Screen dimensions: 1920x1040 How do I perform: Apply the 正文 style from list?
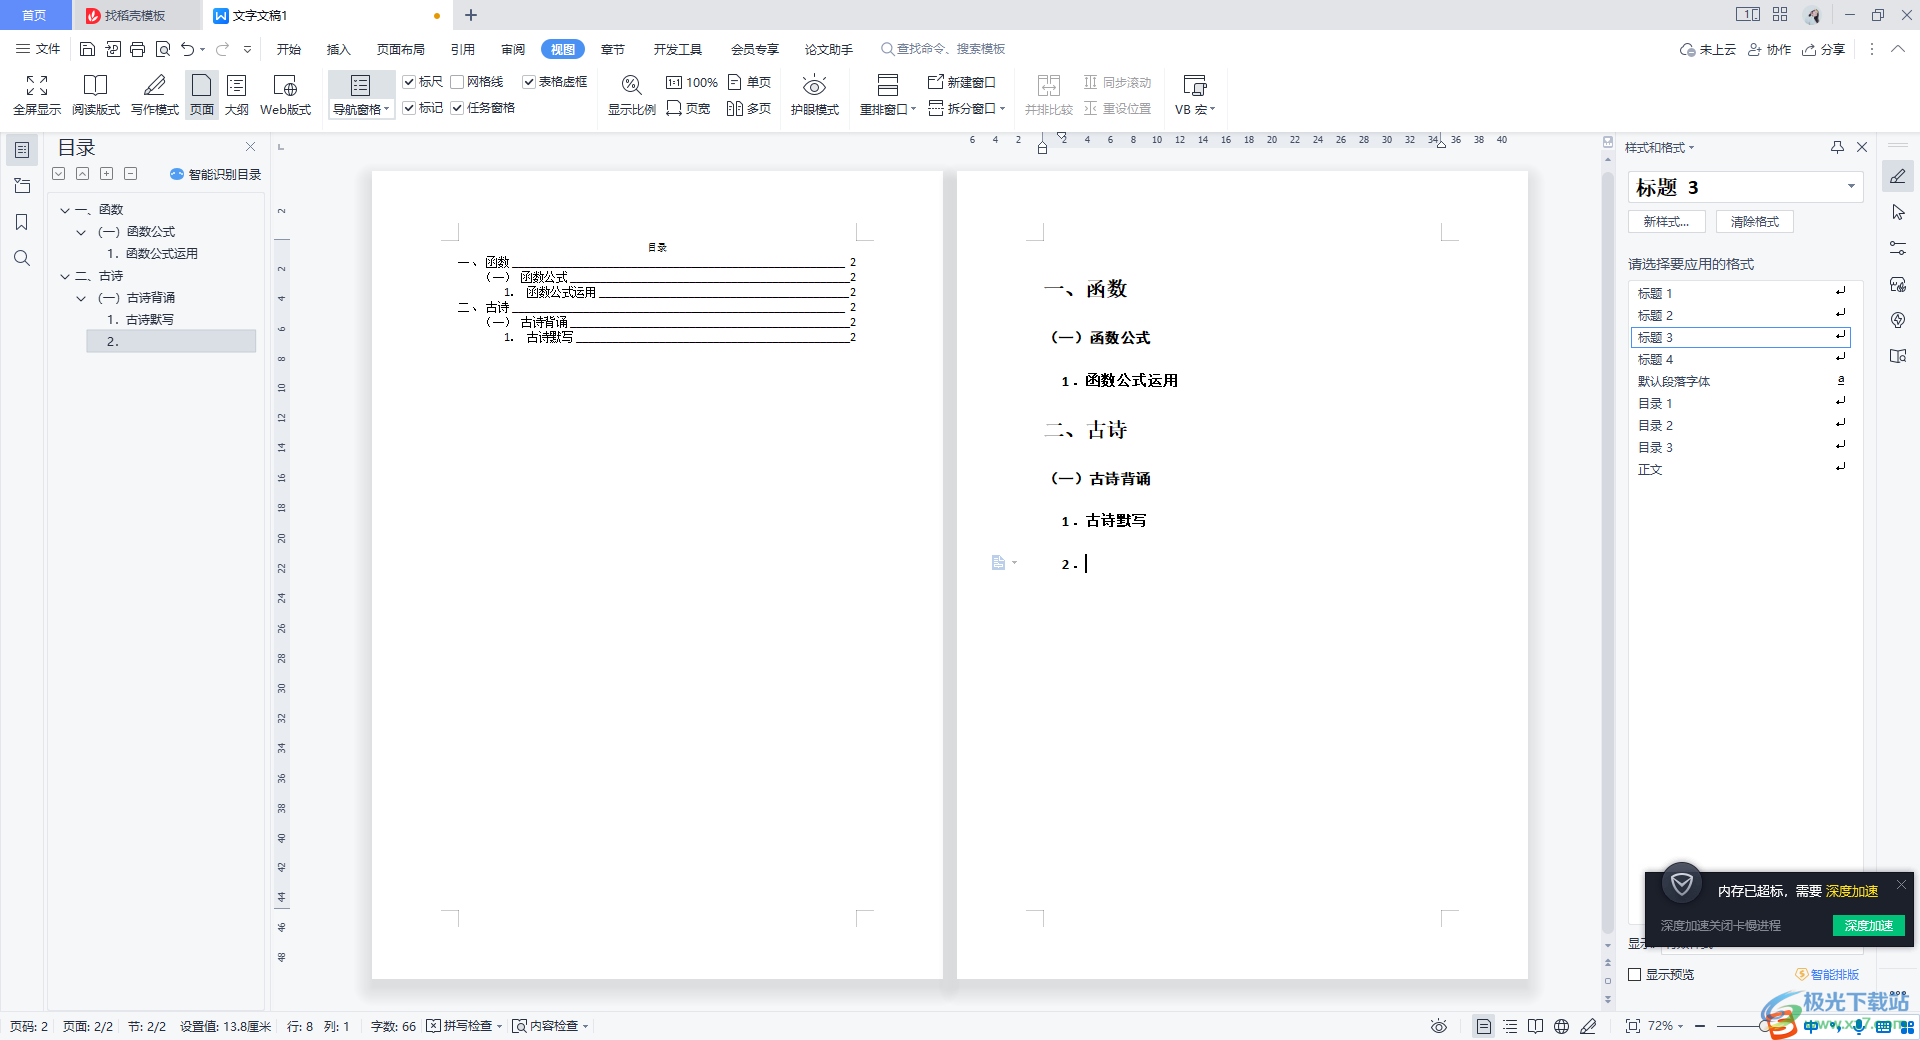click(x=1740, y=470)
